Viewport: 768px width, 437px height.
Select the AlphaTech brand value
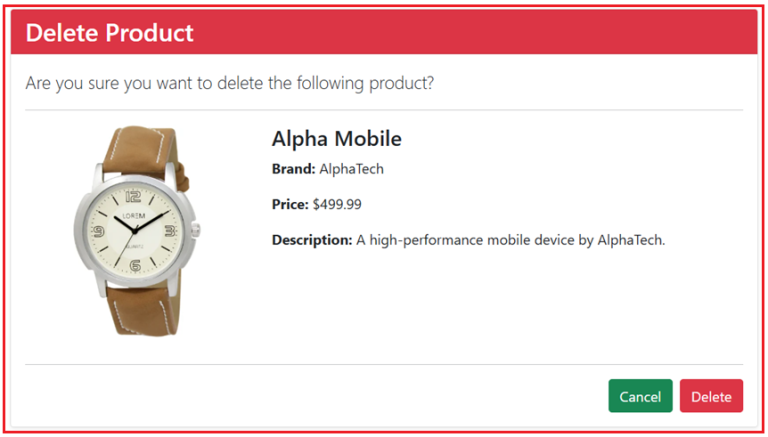pyautogui.click(x=351, y=169)
